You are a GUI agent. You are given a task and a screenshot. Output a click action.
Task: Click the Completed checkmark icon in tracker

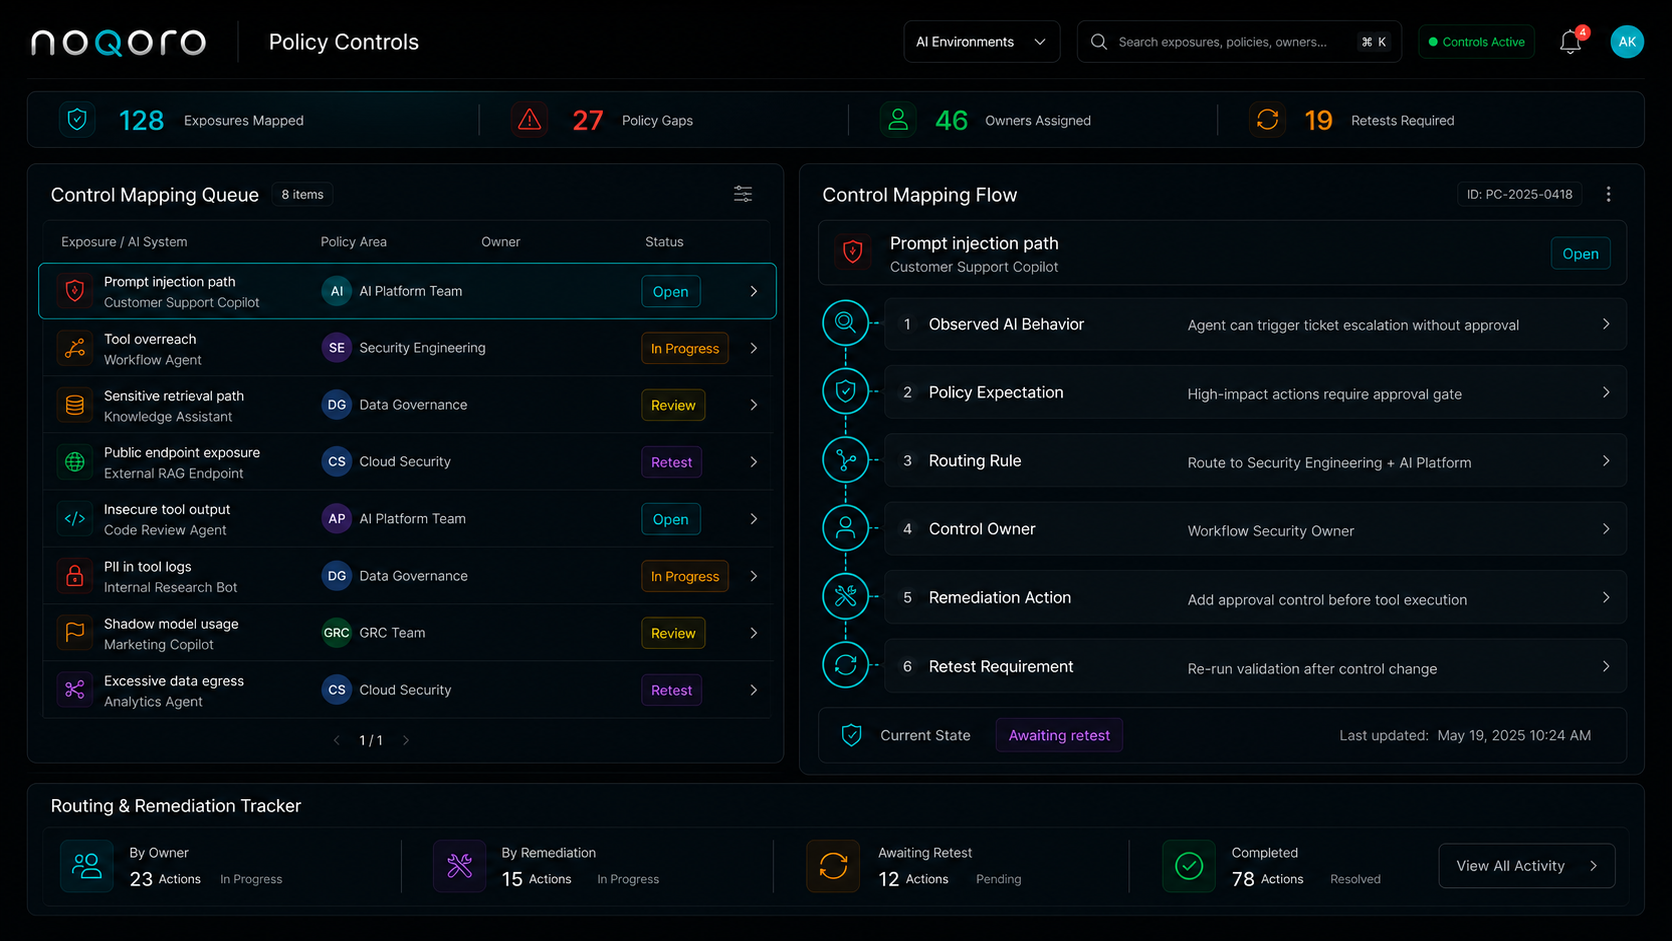tap(1189, 866)
